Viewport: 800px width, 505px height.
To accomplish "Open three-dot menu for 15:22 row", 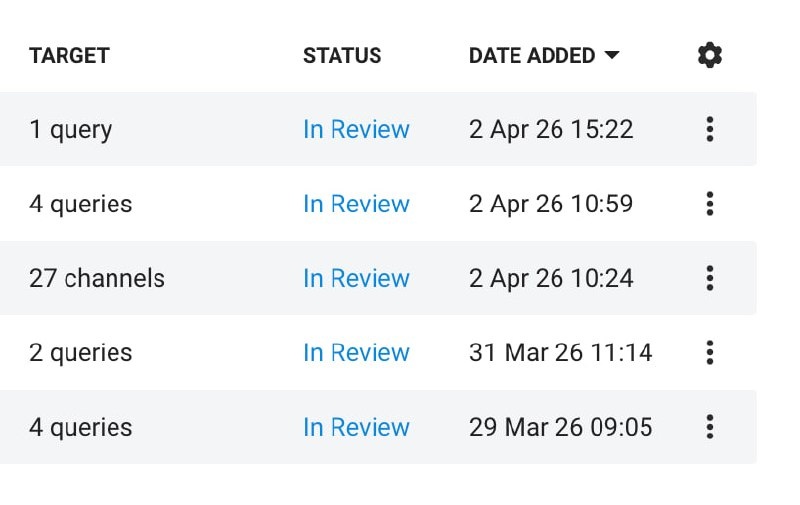I will (710, 129).
